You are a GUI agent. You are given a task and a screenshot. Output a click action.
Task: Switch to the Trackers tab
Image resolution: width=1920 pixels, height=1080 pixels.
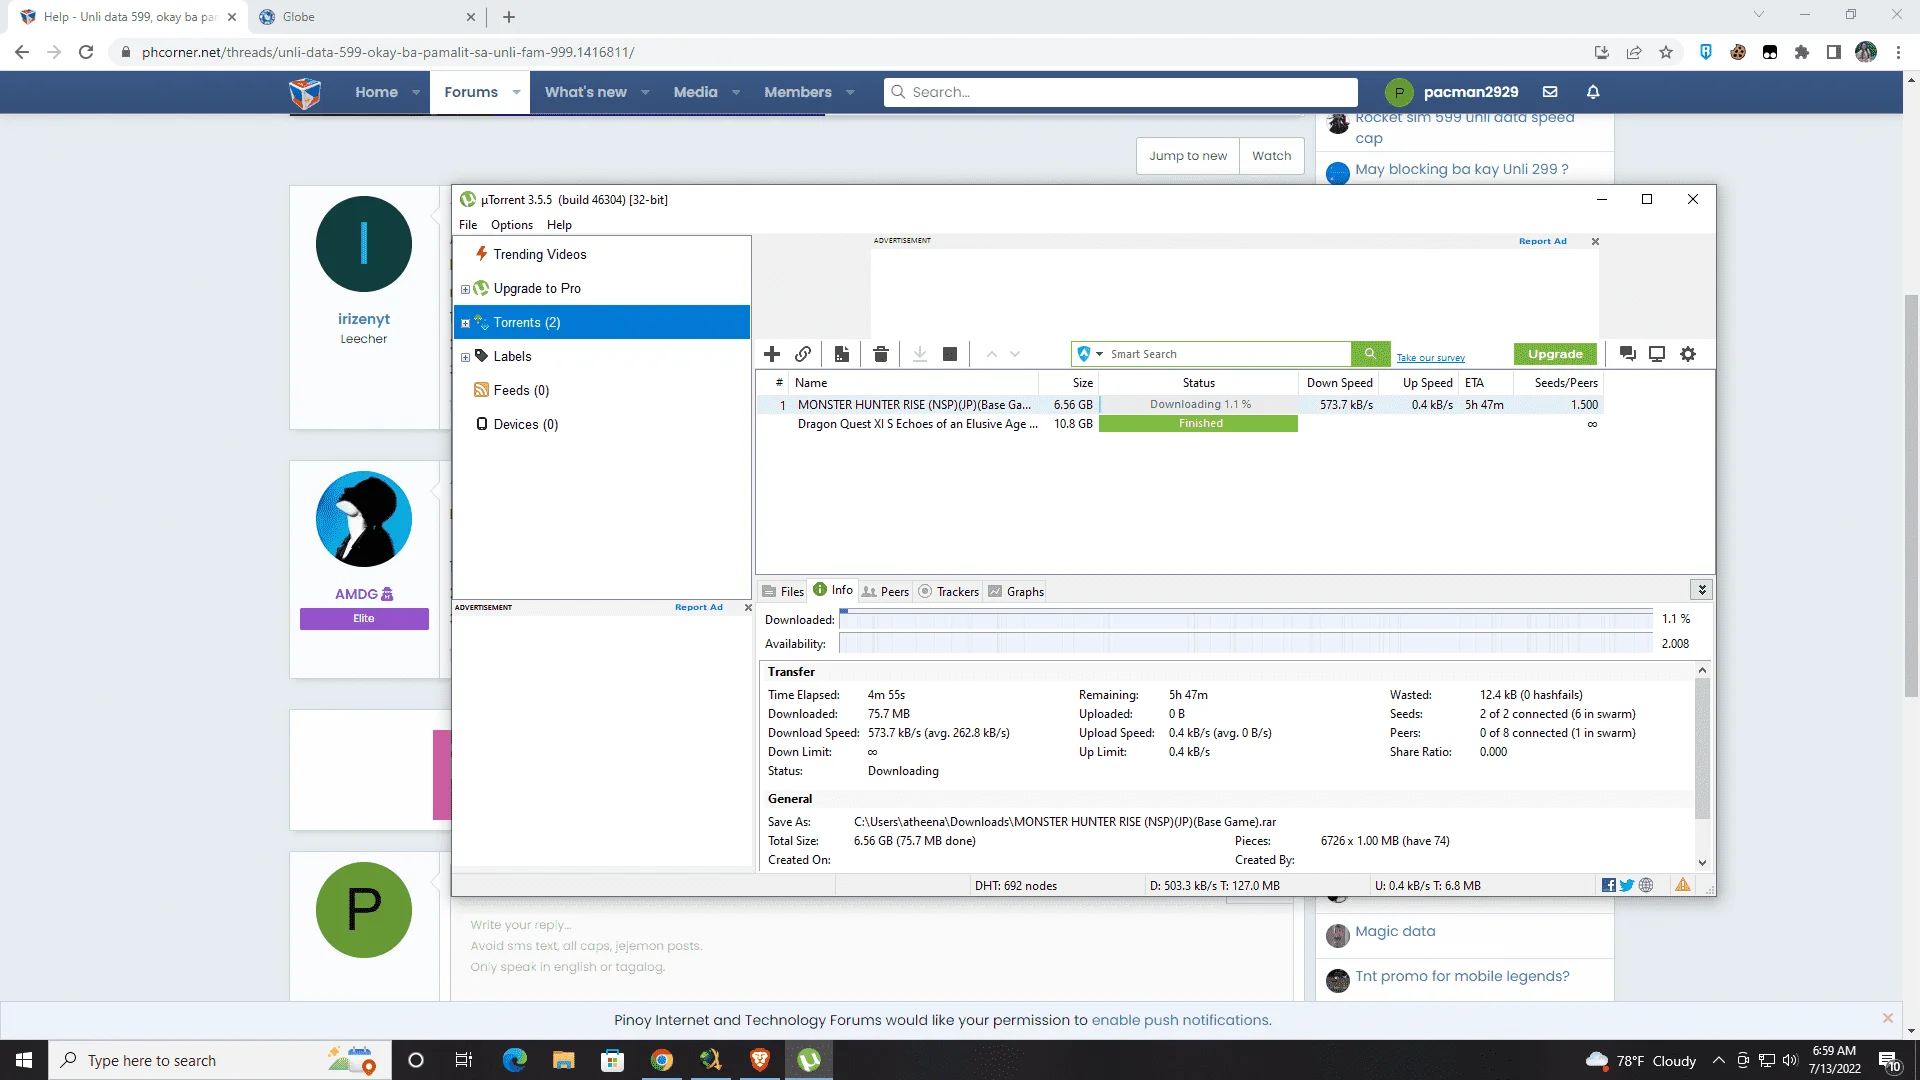pos(948,591)
